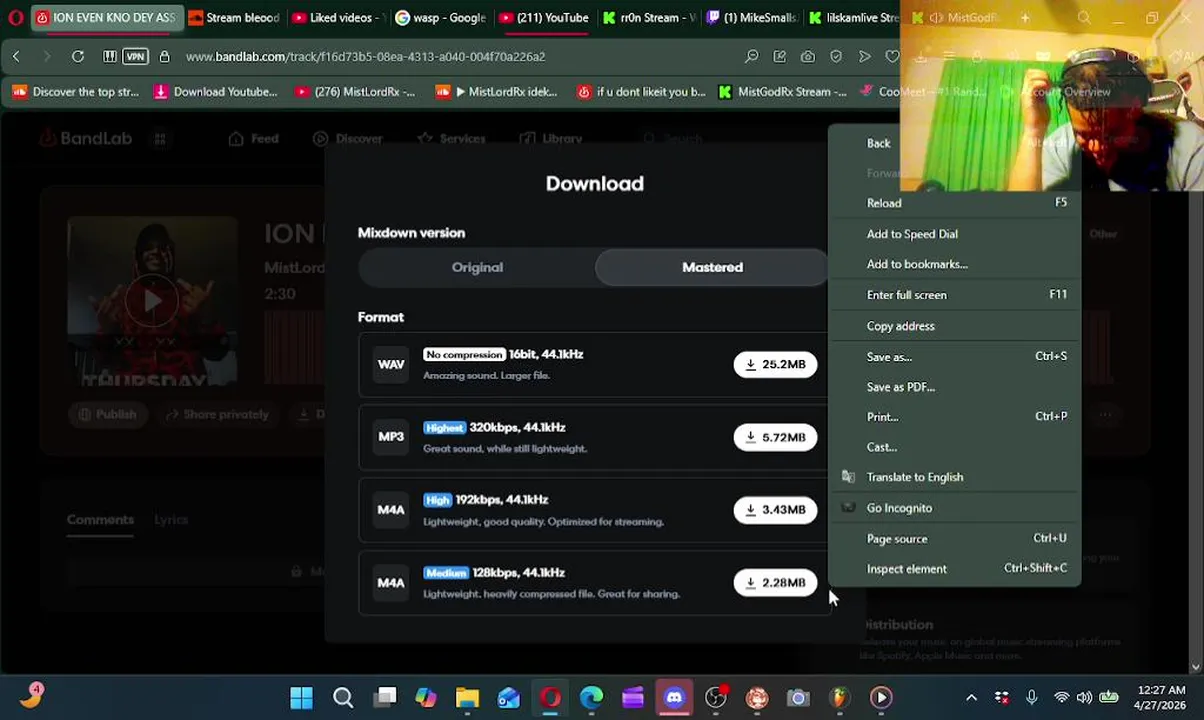Click the heart bookmark icon in address bar
The height and width of the screenshot is (720, 1204).
click(x=892, y=57)
